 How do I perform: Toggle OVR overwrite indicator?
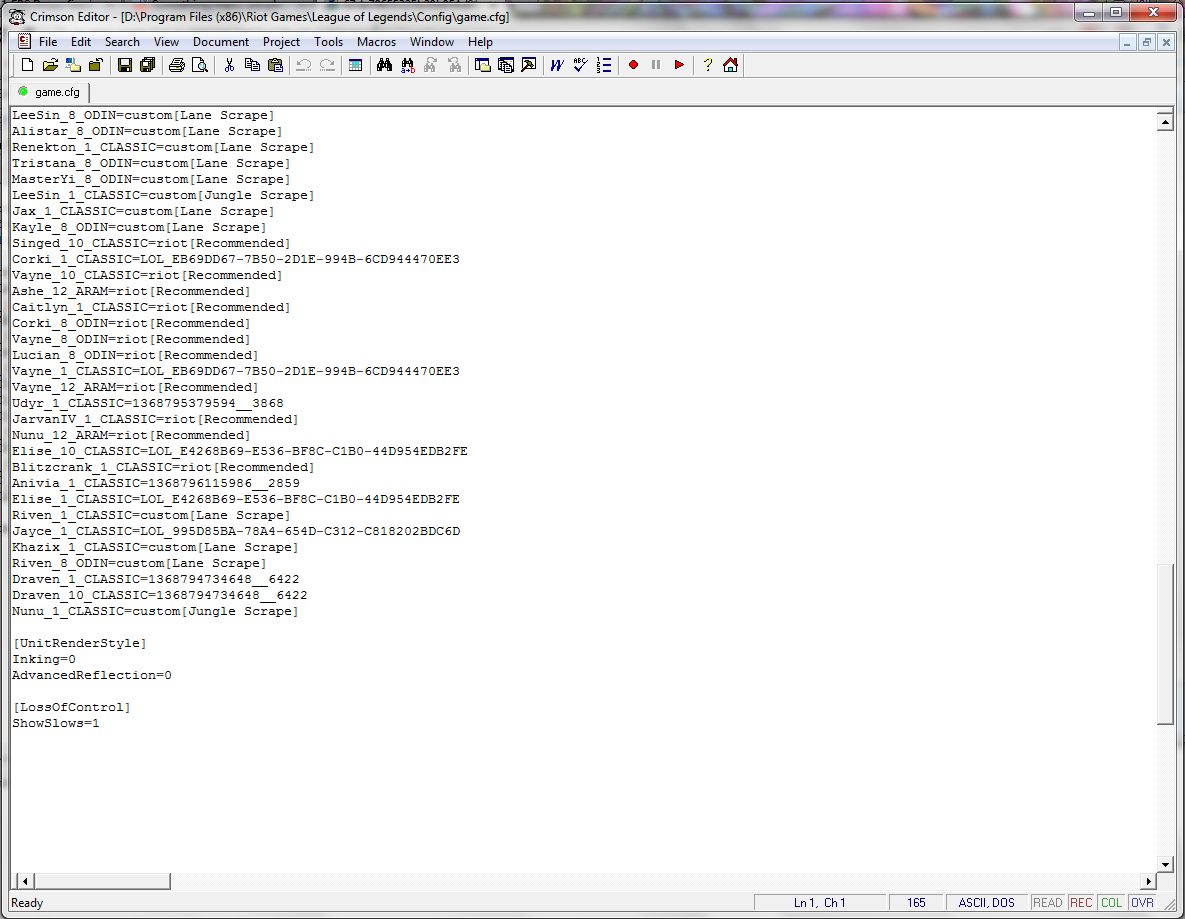[x=1142, y=902]
